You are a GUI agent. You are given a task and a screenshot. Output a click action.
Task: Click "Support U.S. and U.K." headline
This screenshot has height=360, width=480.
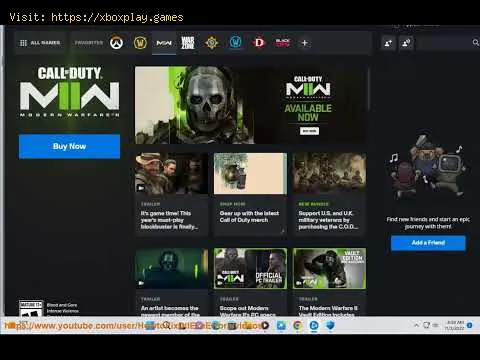(328, 220)
